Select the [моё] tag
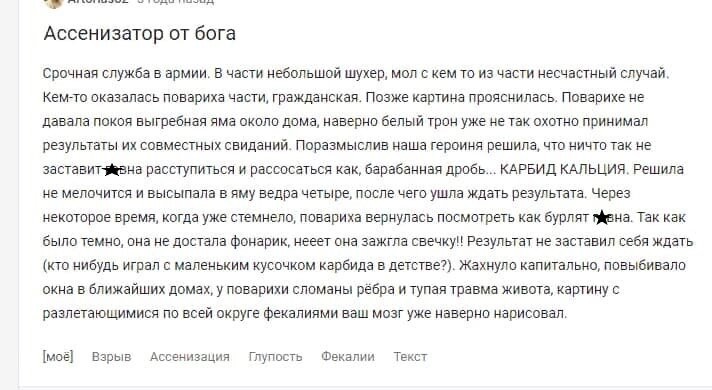712x390 pixels. (x=58, y=357)
